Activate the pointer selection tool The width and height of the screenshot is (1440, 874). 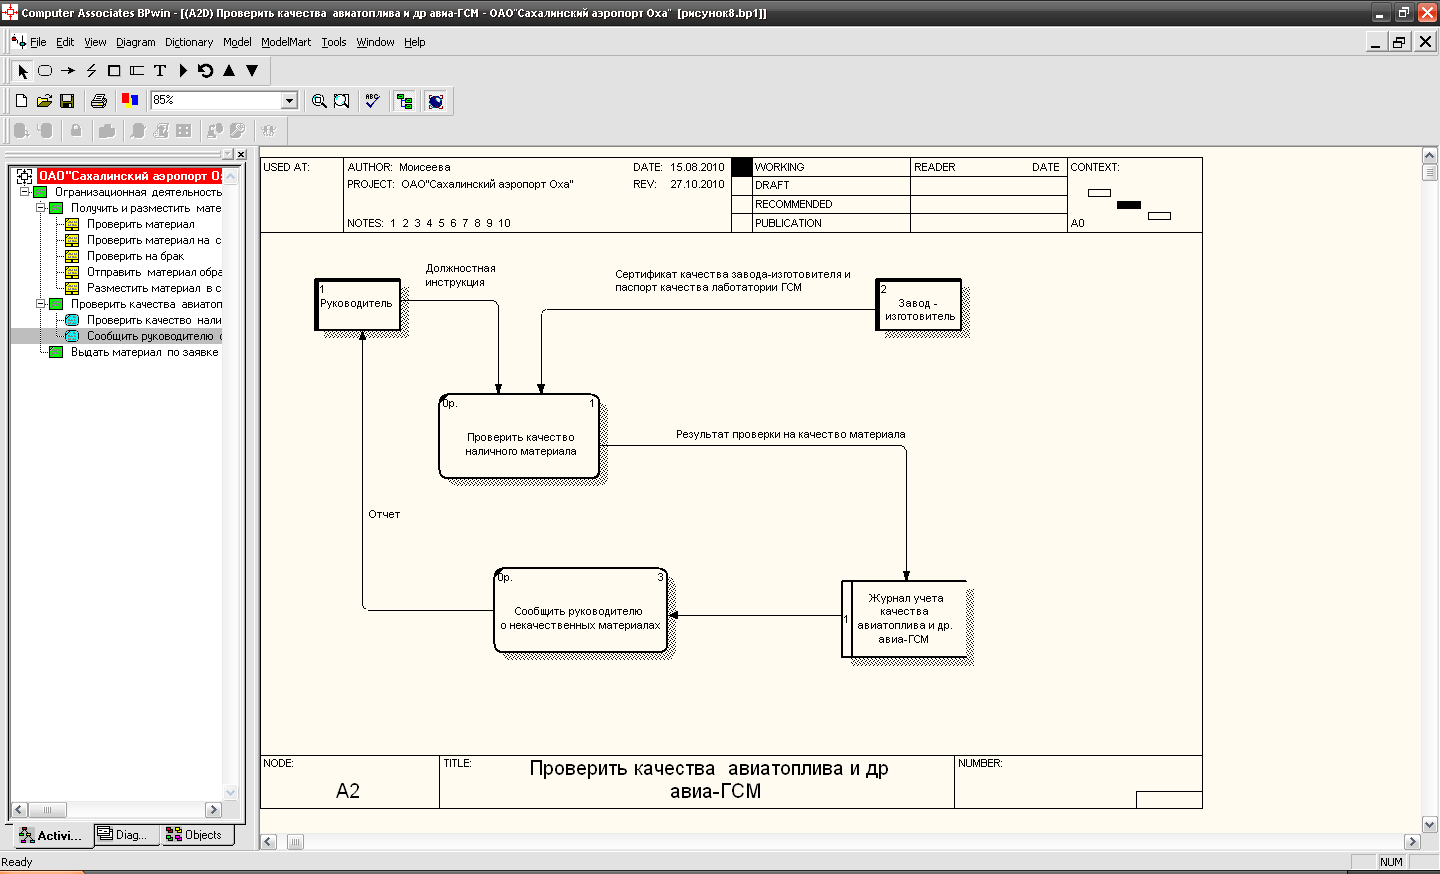(23, 71)
